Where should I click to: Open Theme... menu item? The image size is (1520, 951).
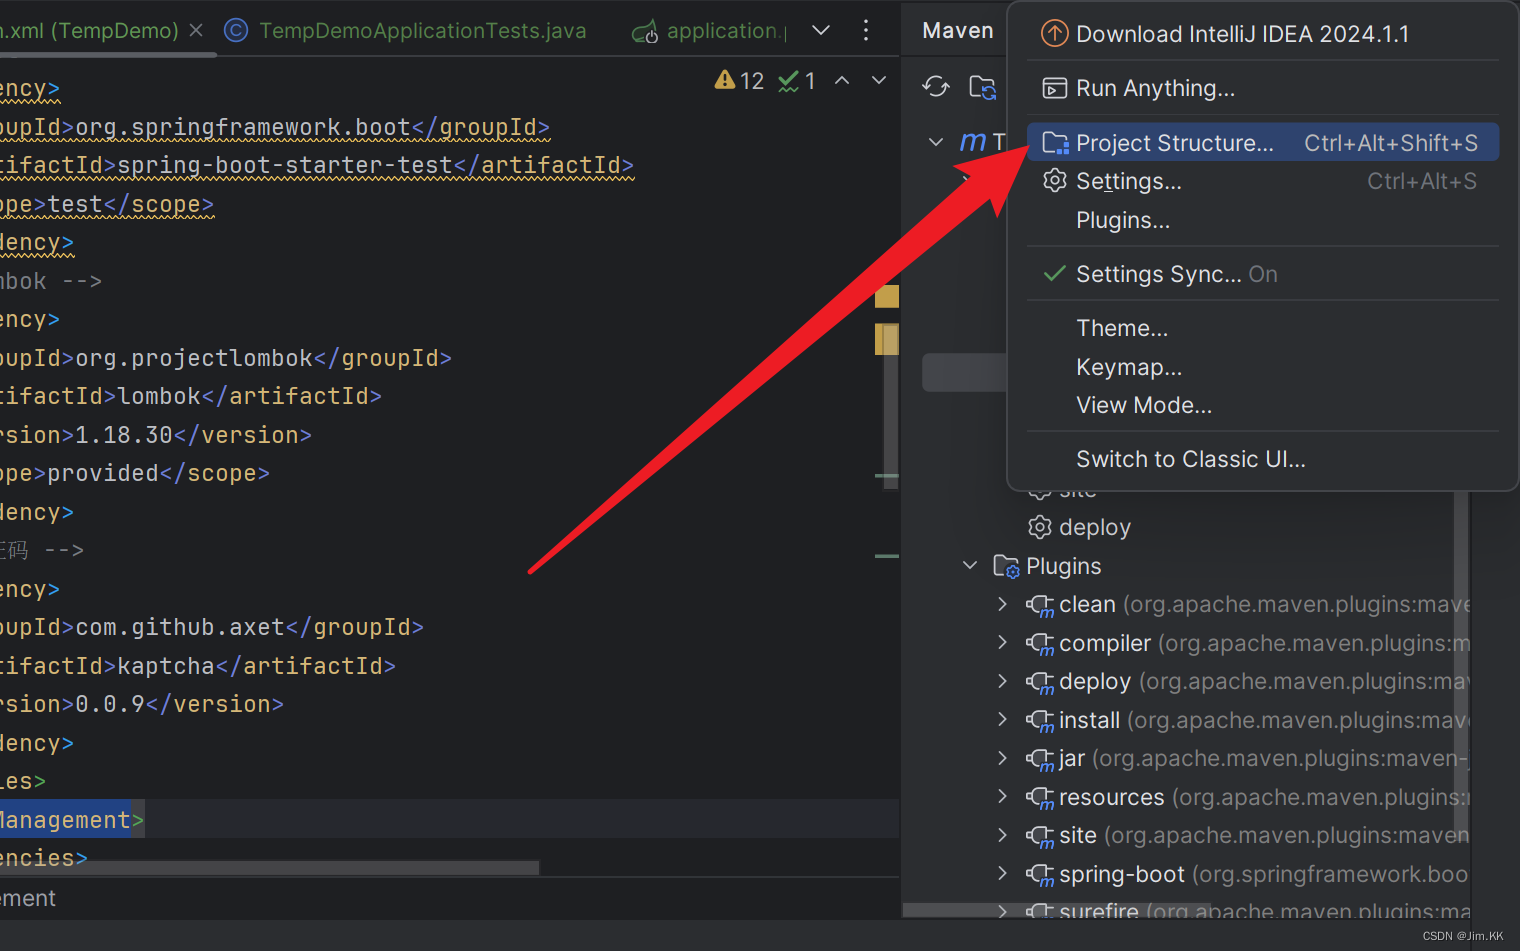(x=1262, y=328)
